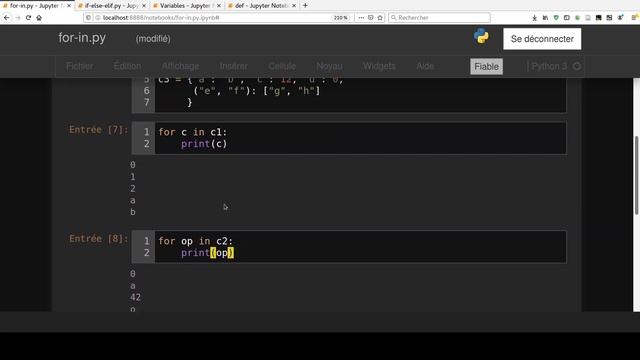Open the Cellule menu
The height and width of the screenshot is (360, 640).
282,66
